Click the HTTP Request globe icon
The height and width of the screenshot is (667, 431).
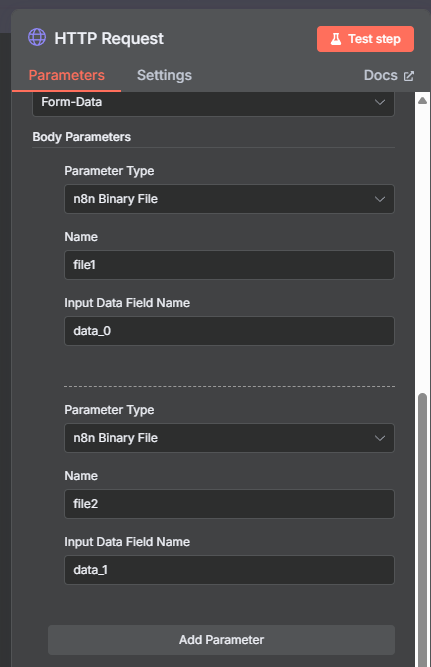37,37
